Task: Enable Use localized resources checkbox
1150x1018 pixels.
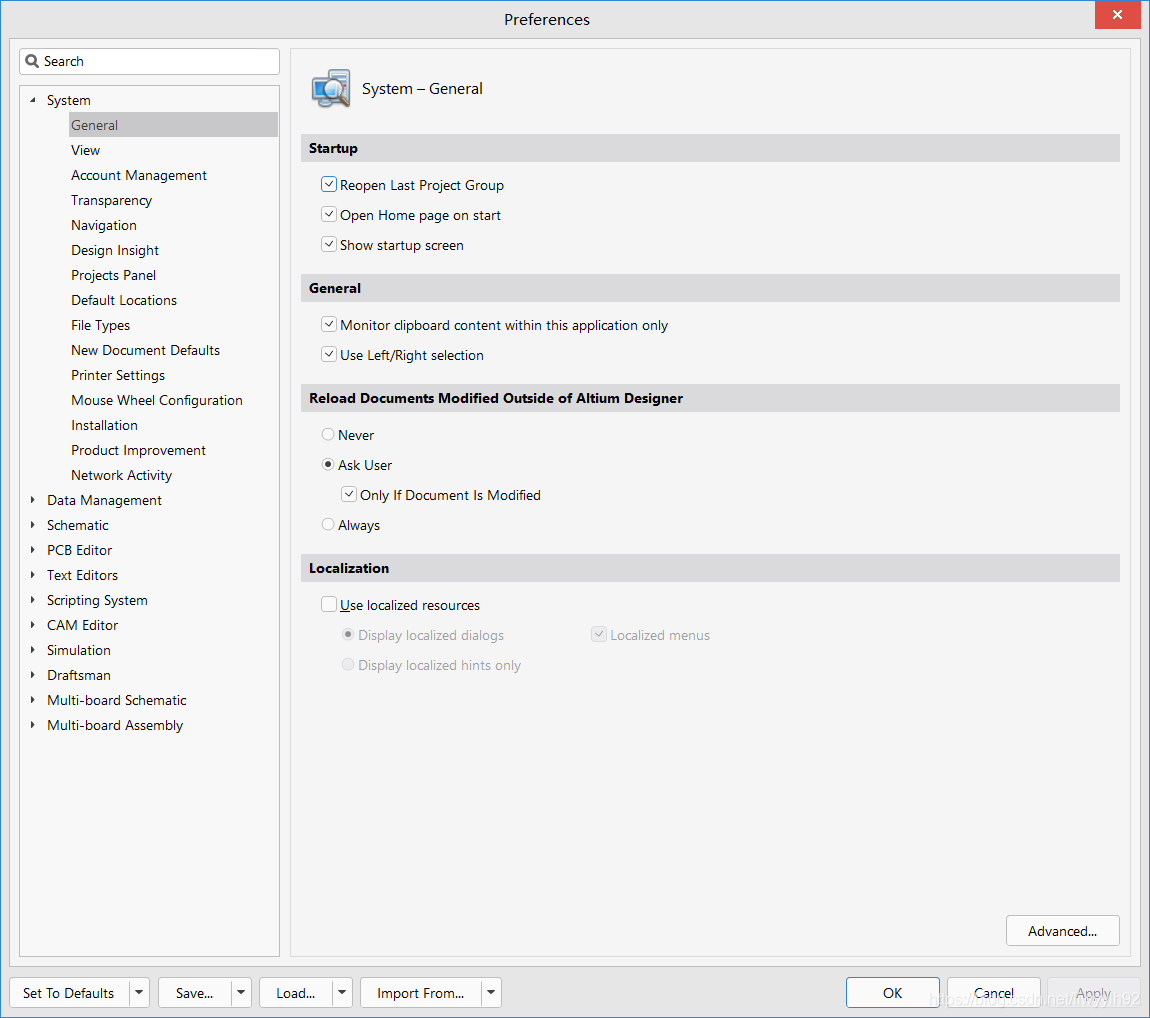Action: (x=328, y=605)
